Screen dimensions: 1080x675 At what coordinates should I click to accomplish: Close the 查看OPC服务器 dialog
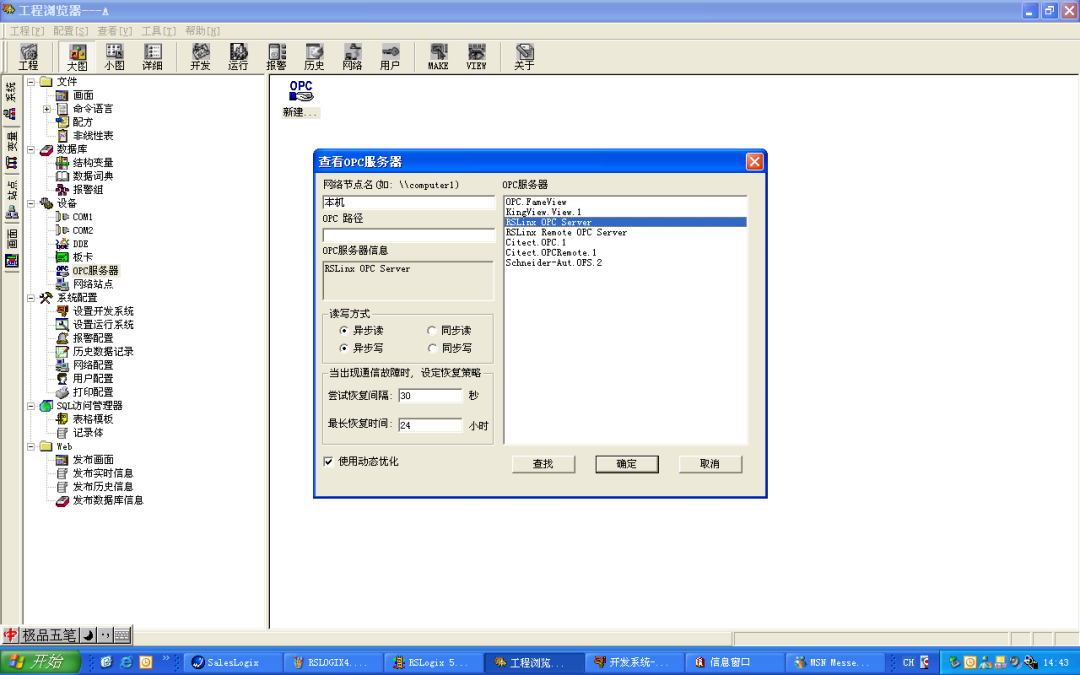point(754,161)
